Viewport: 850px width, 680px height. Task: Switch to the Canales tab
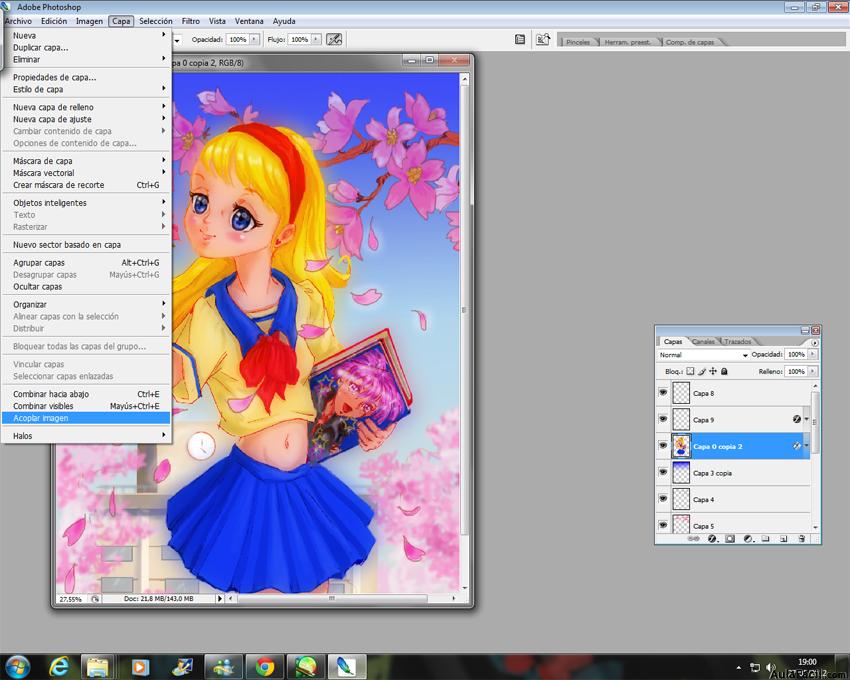(703, 342)
